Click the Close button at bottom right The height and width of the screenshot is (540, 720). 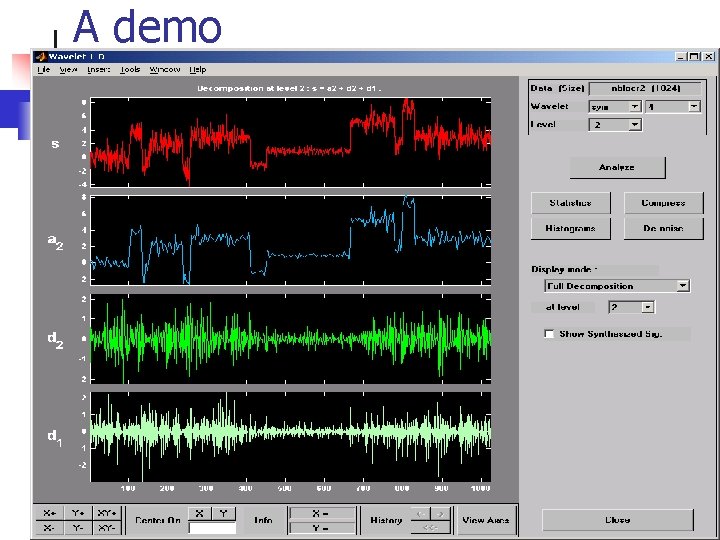(x=618, y=520)
